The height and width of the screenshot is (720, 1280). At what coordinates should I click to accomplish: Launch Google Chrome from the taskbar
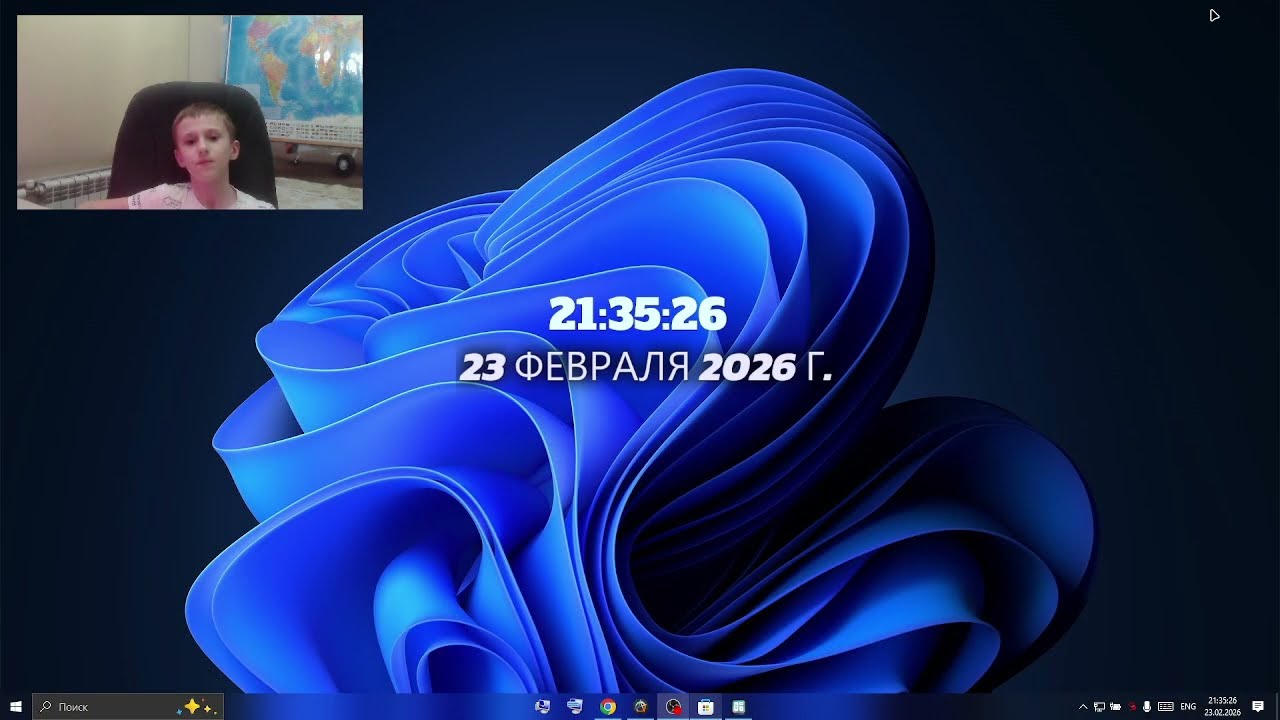click(x=608, y=706)
